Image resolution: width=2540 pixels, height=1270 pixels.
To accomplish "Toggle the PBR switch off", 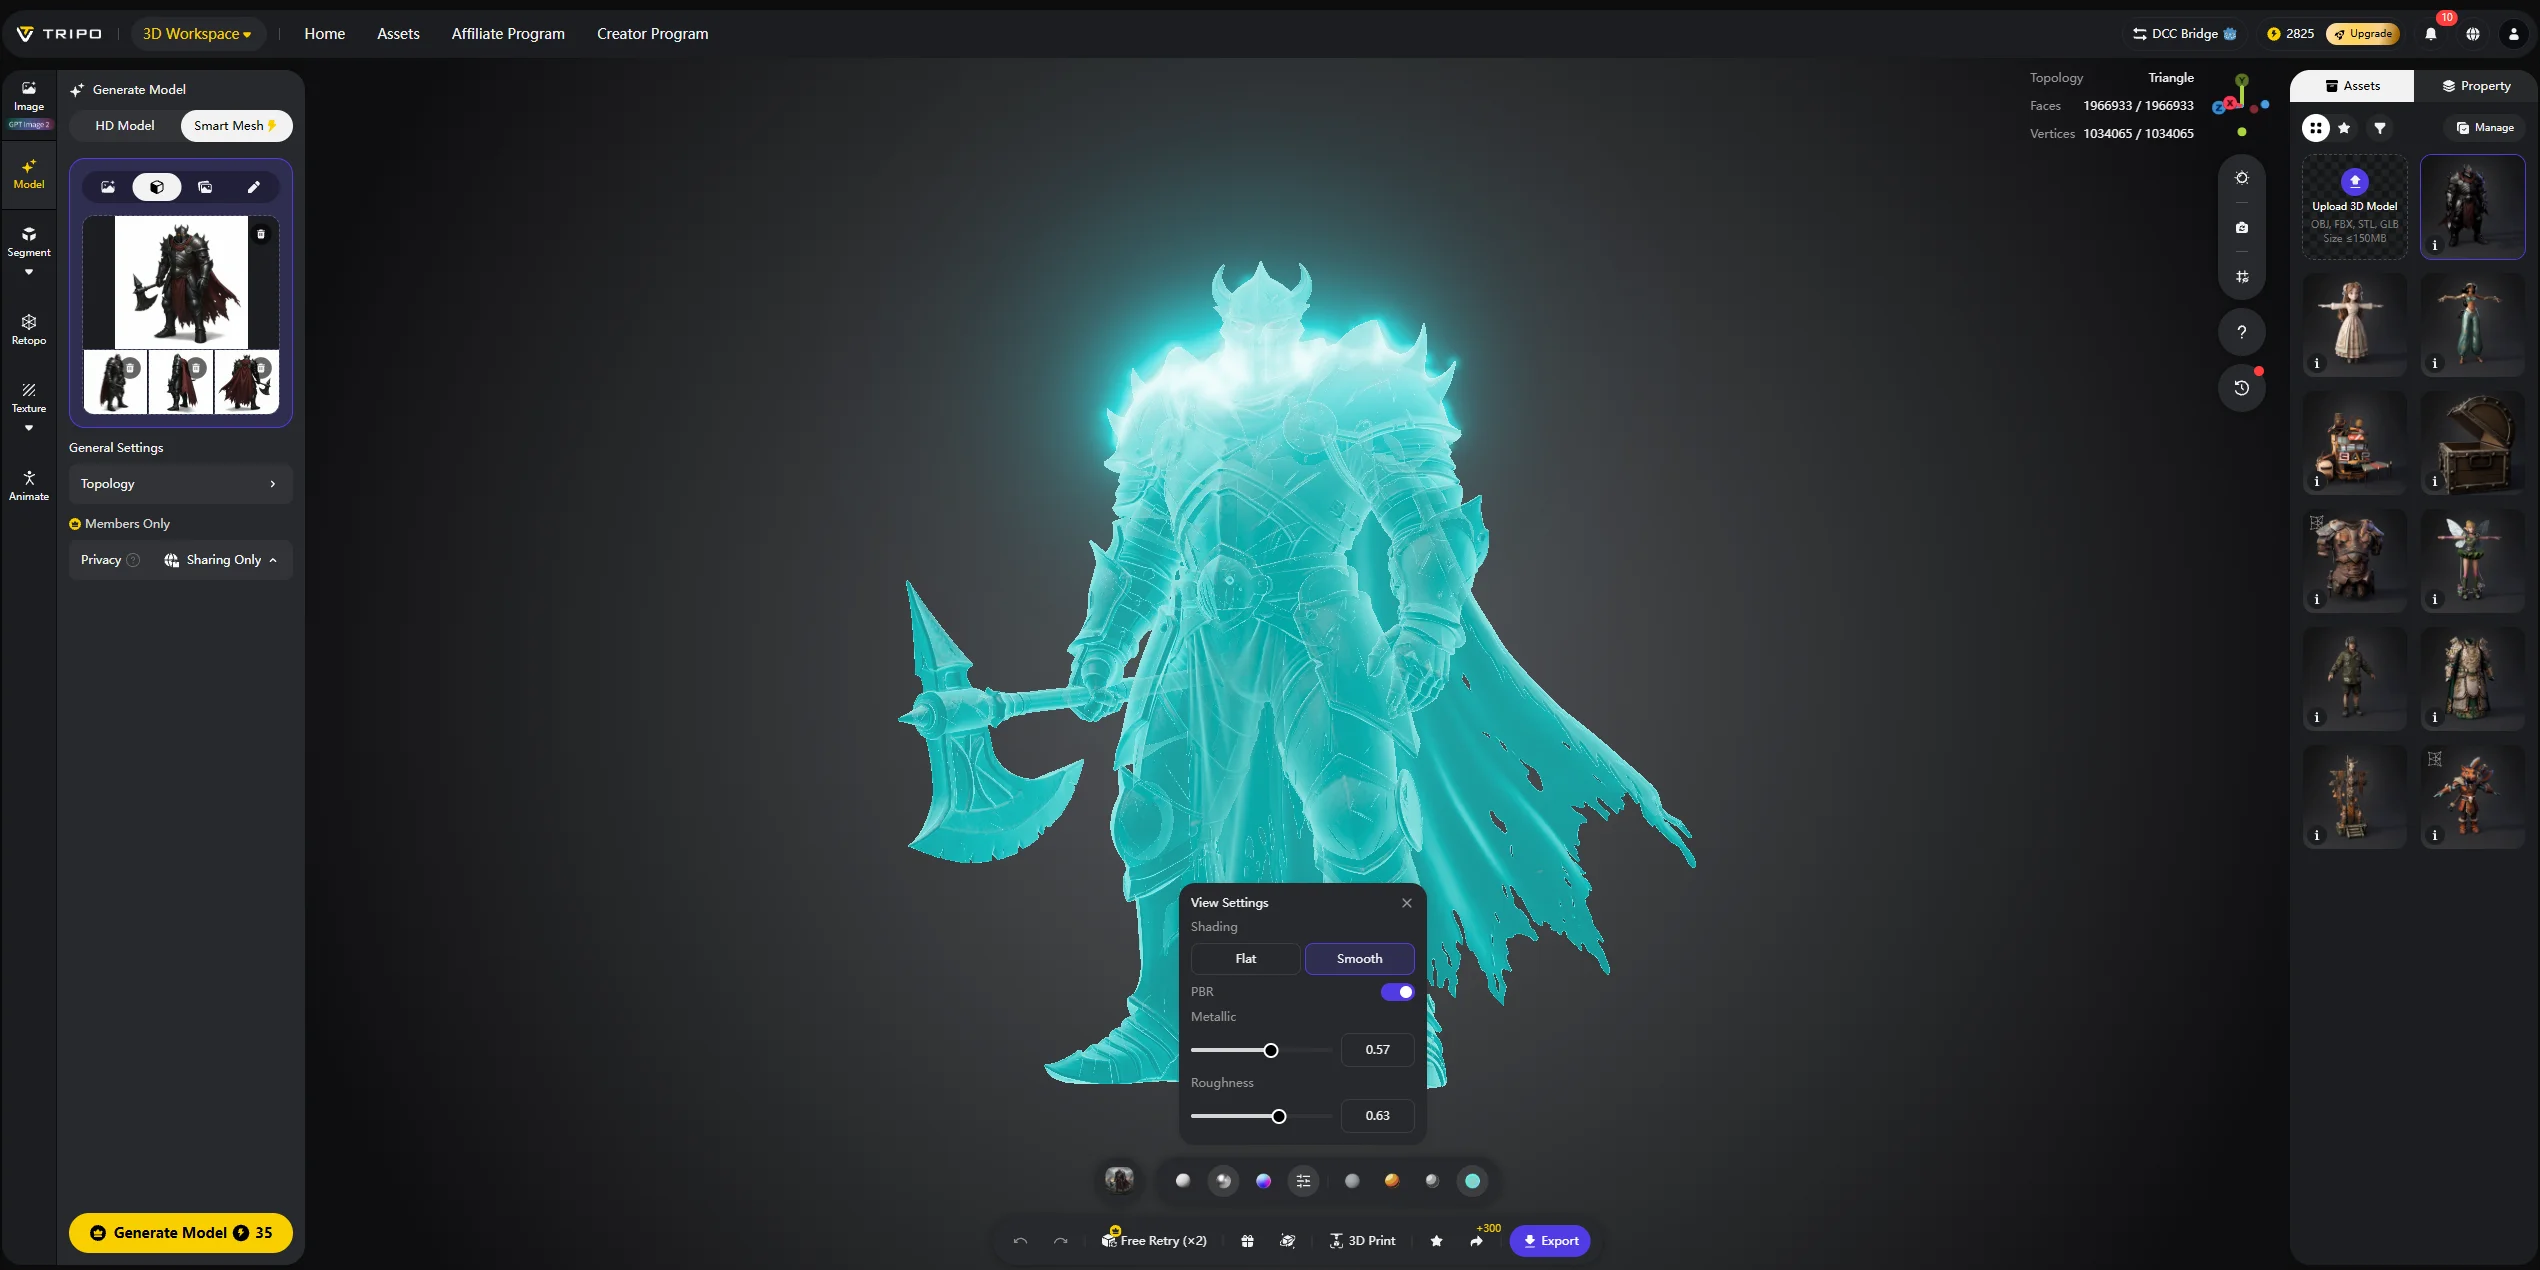I will pos(1397,992).
